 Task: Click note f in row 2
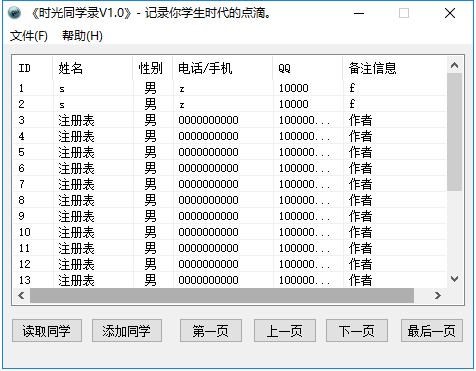[x=352, y=104]
